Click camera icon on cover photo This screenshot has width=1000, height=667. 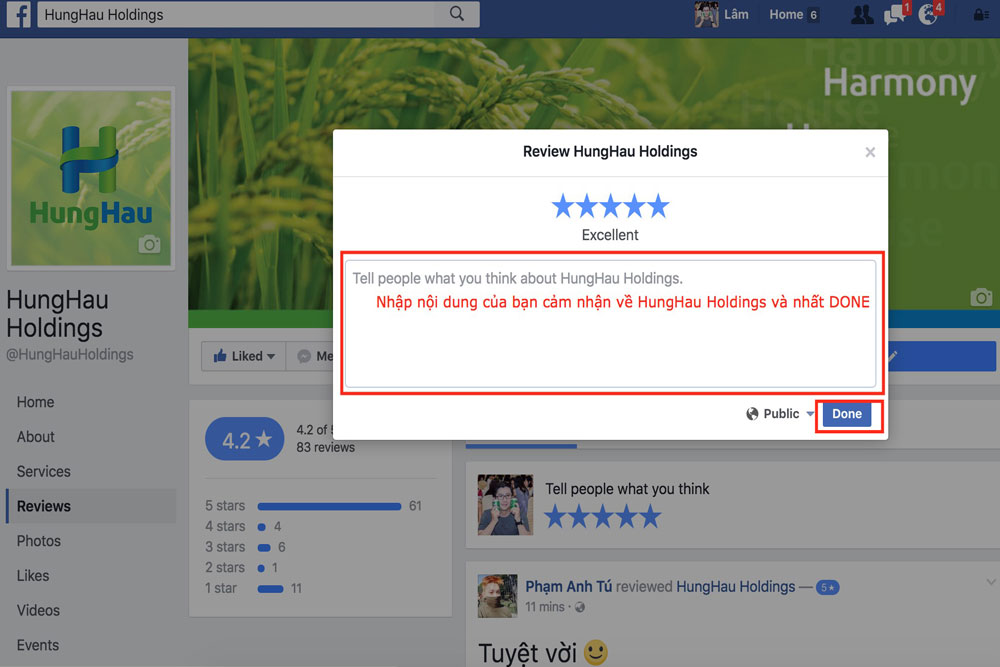pos(981,297)
